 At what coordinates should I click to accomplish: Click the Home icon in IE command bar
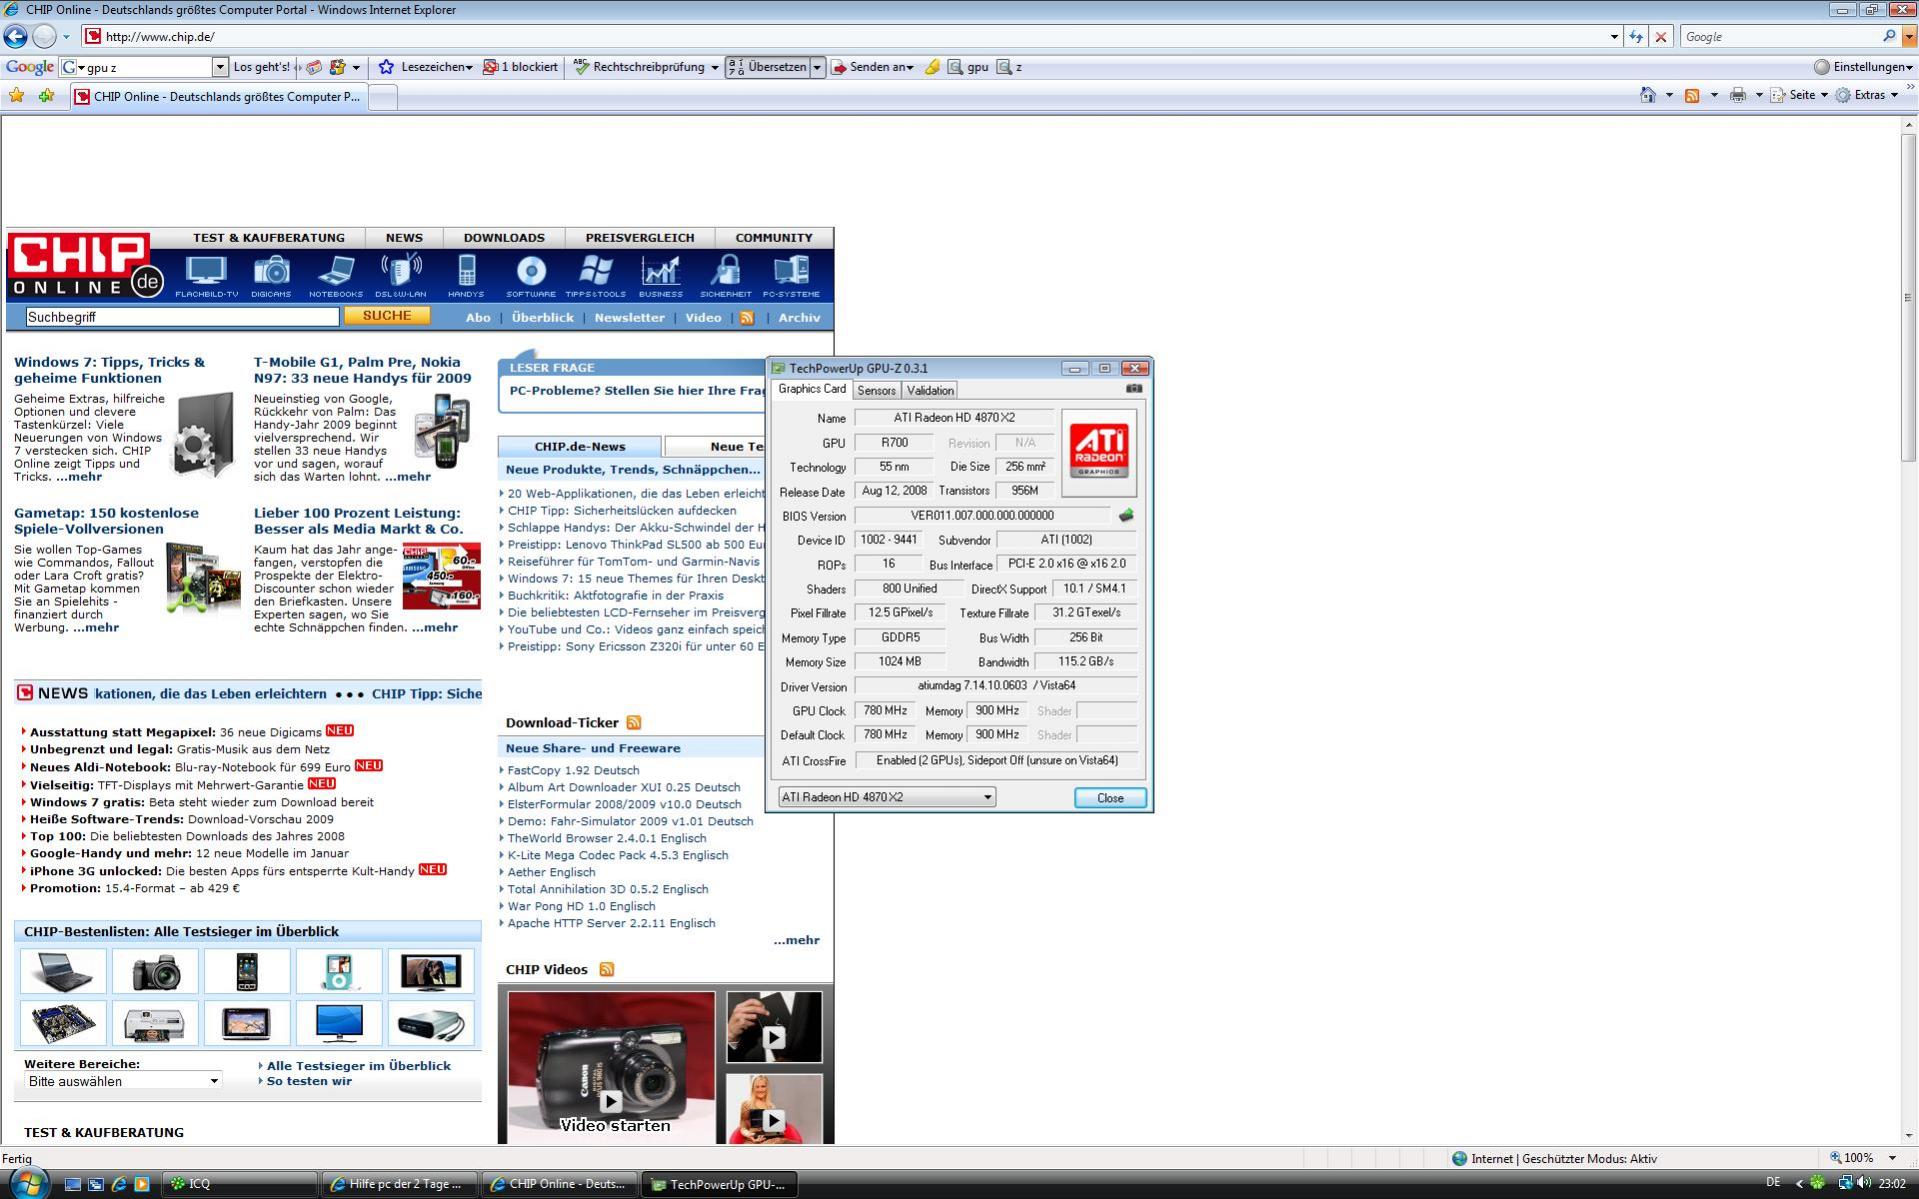[x=1648, y=95]
